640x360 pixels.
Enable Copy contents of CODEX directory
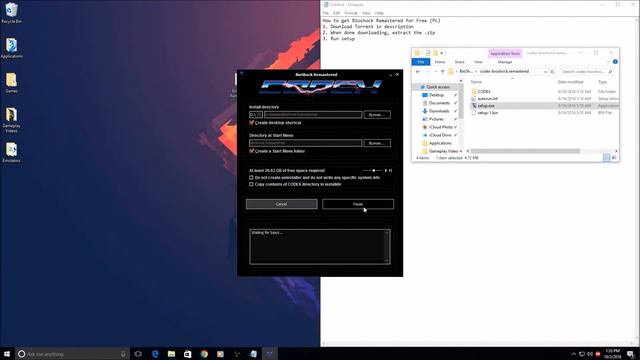[x=251, y=184]
